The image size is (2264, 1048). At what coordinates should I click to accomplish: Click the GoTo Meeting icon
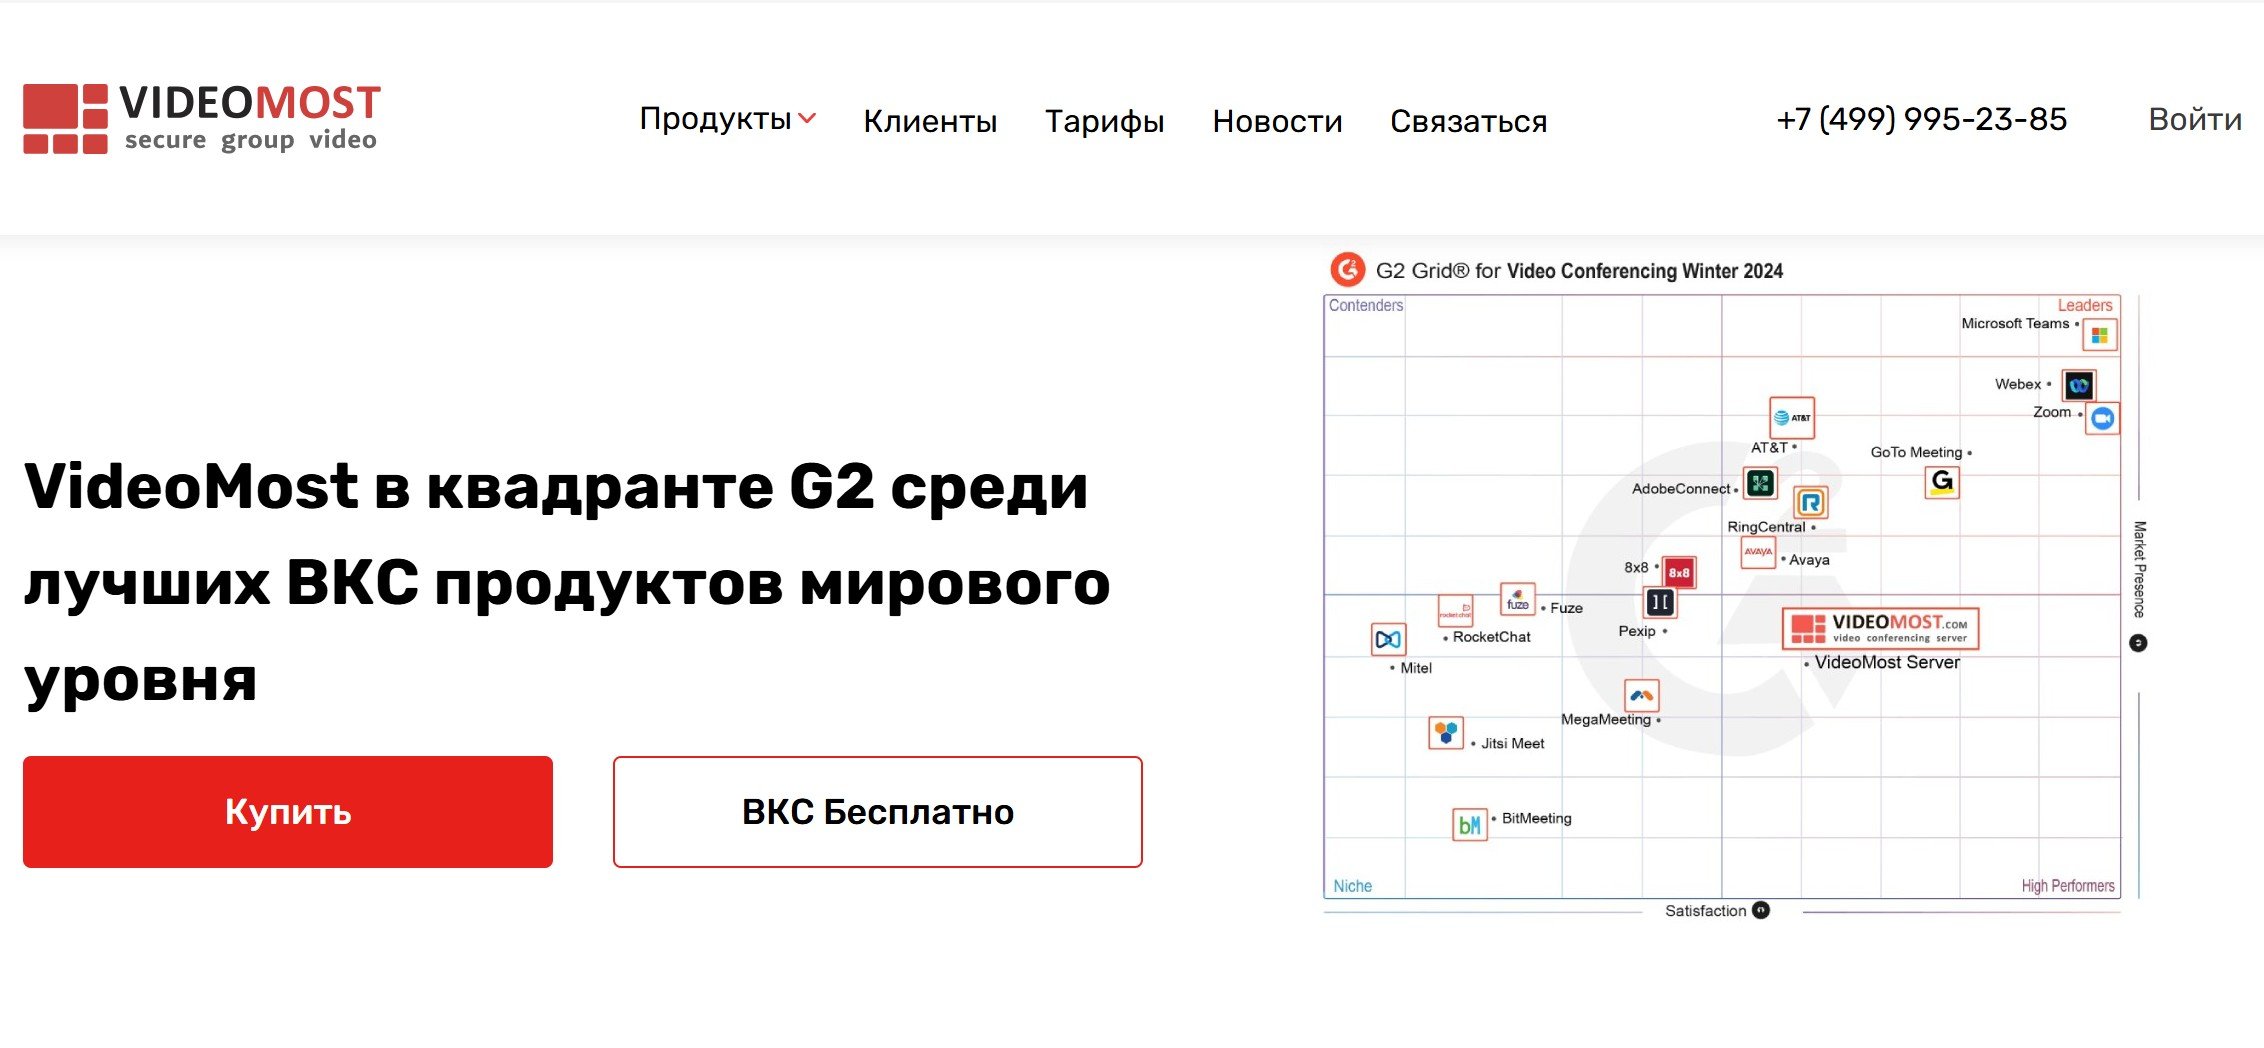(1942, 482)
